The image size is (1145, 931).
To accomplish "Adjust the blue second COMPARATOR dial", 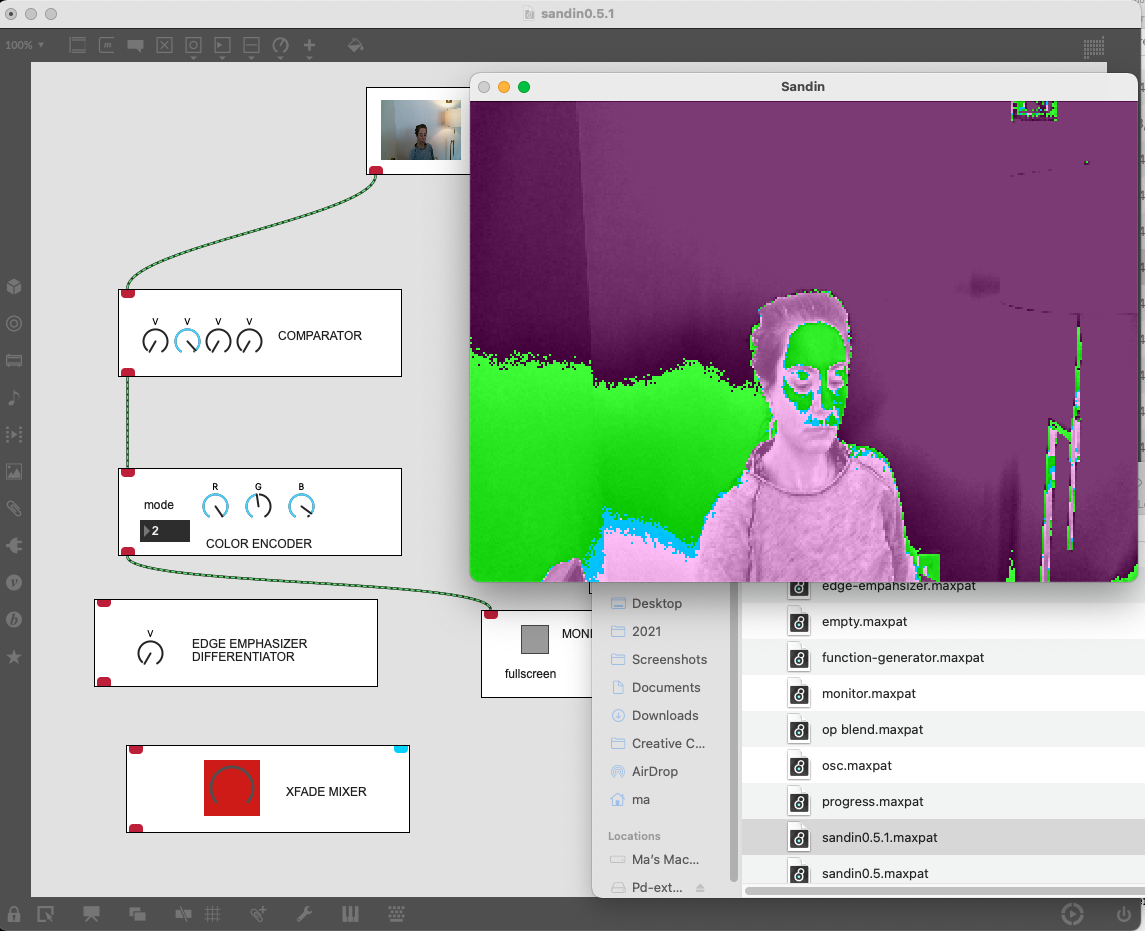I will tap(187, 341).
